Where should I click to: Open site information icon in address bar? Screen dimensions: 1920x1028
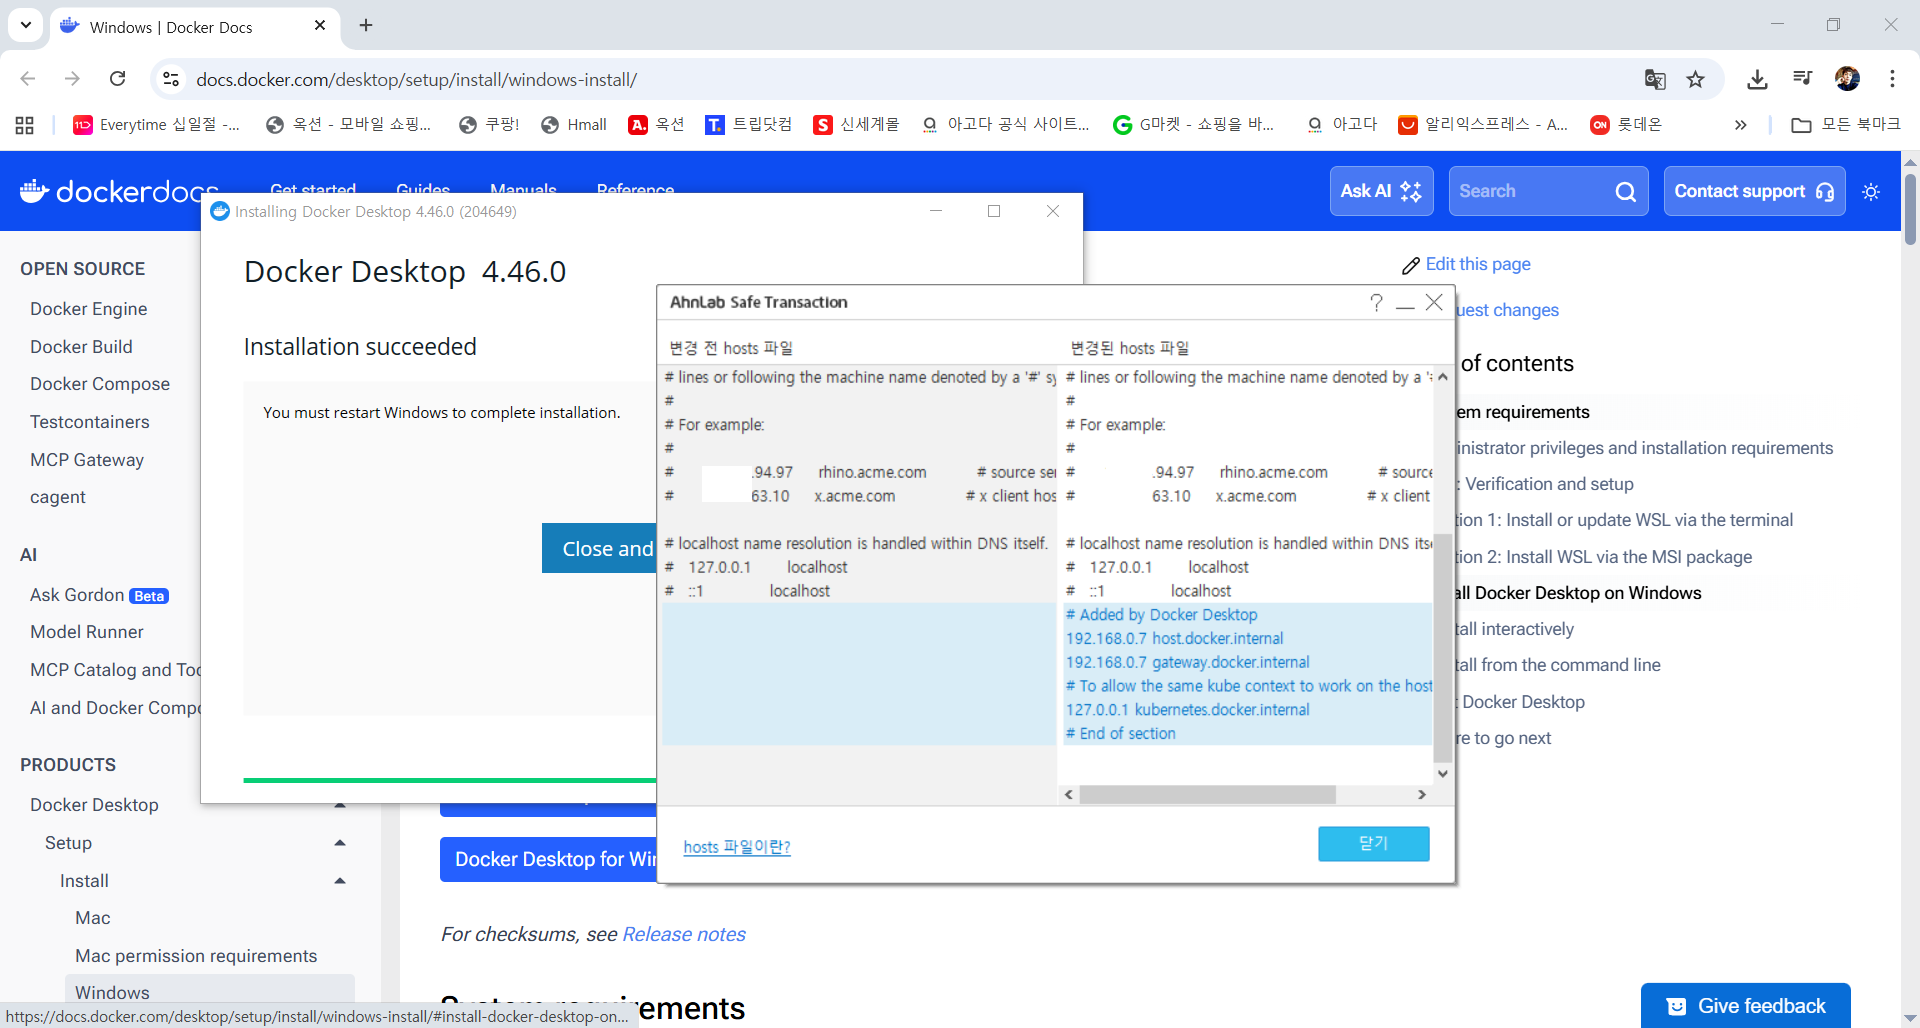[x=171, y=79]
